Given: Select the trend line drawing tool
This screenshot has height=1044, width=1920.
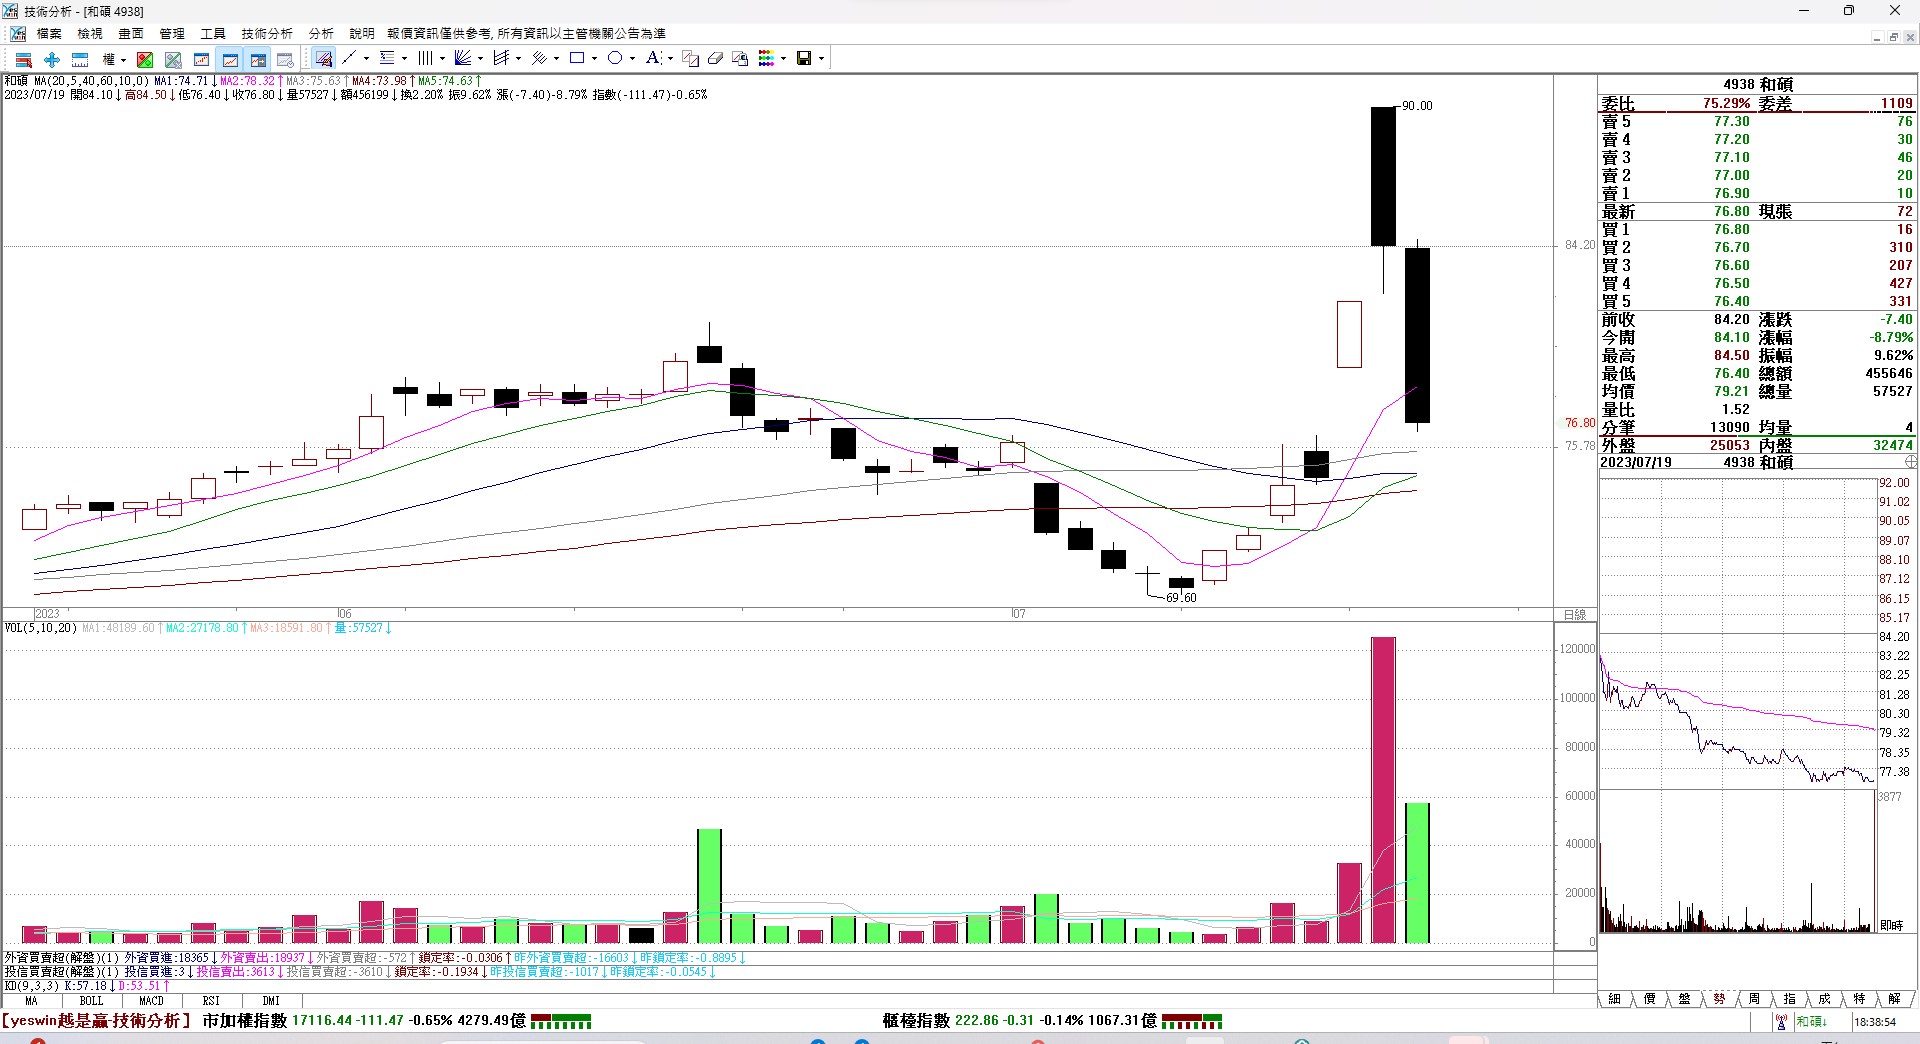Looking at the screenshot, I should 349,58.
